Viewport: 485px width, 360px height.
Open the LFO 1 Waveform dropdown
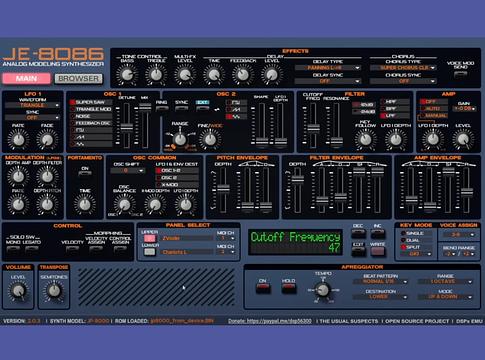[32, 105]
